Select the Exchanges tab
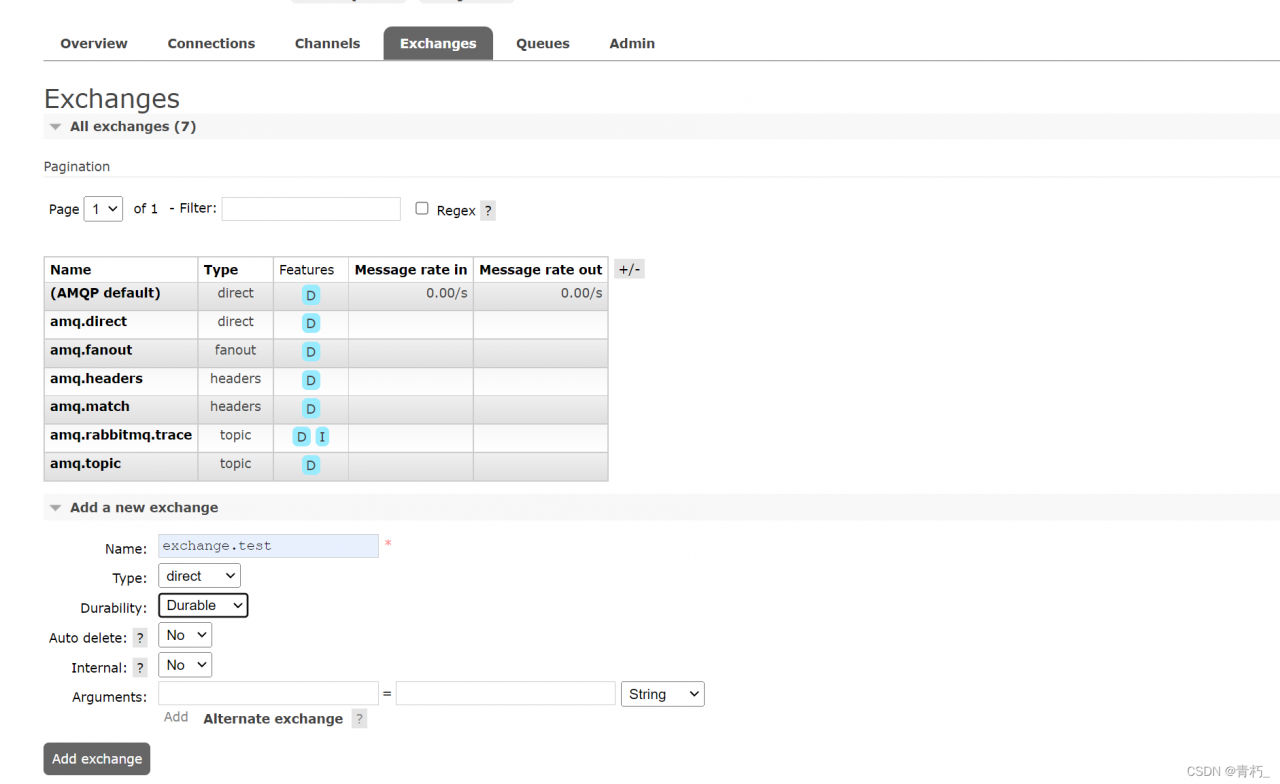The height and width of the screenshot is (784, 1280). tap(438, 43)
